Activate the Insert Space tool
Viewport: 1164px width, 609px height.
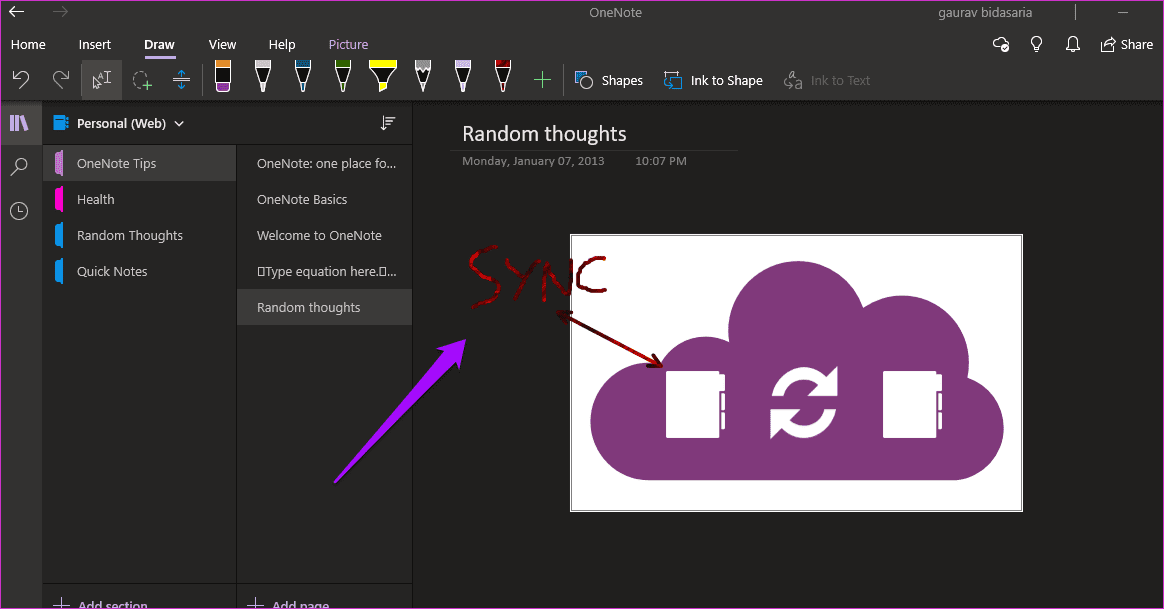point(181,79)
